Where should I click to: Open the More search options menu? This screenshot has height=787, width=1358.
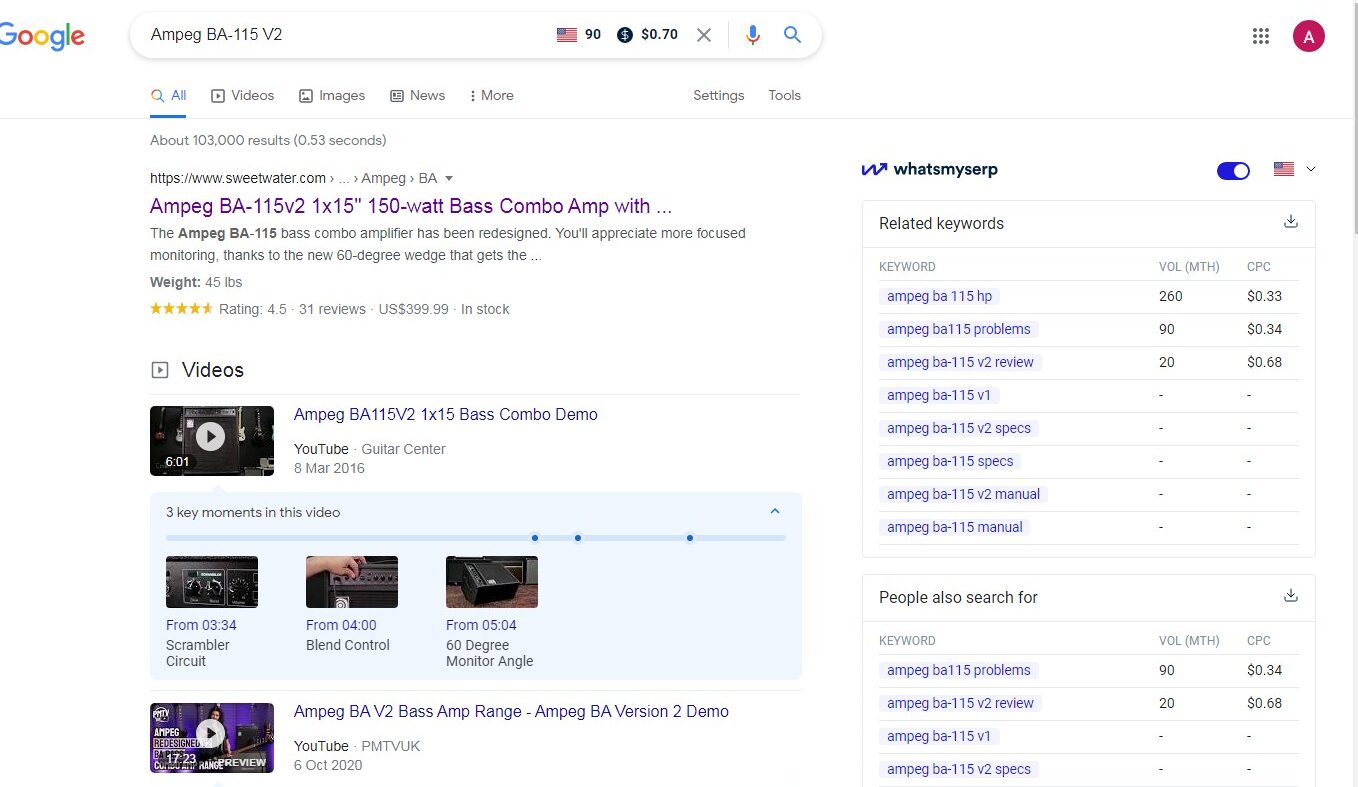tap(491, 95)
